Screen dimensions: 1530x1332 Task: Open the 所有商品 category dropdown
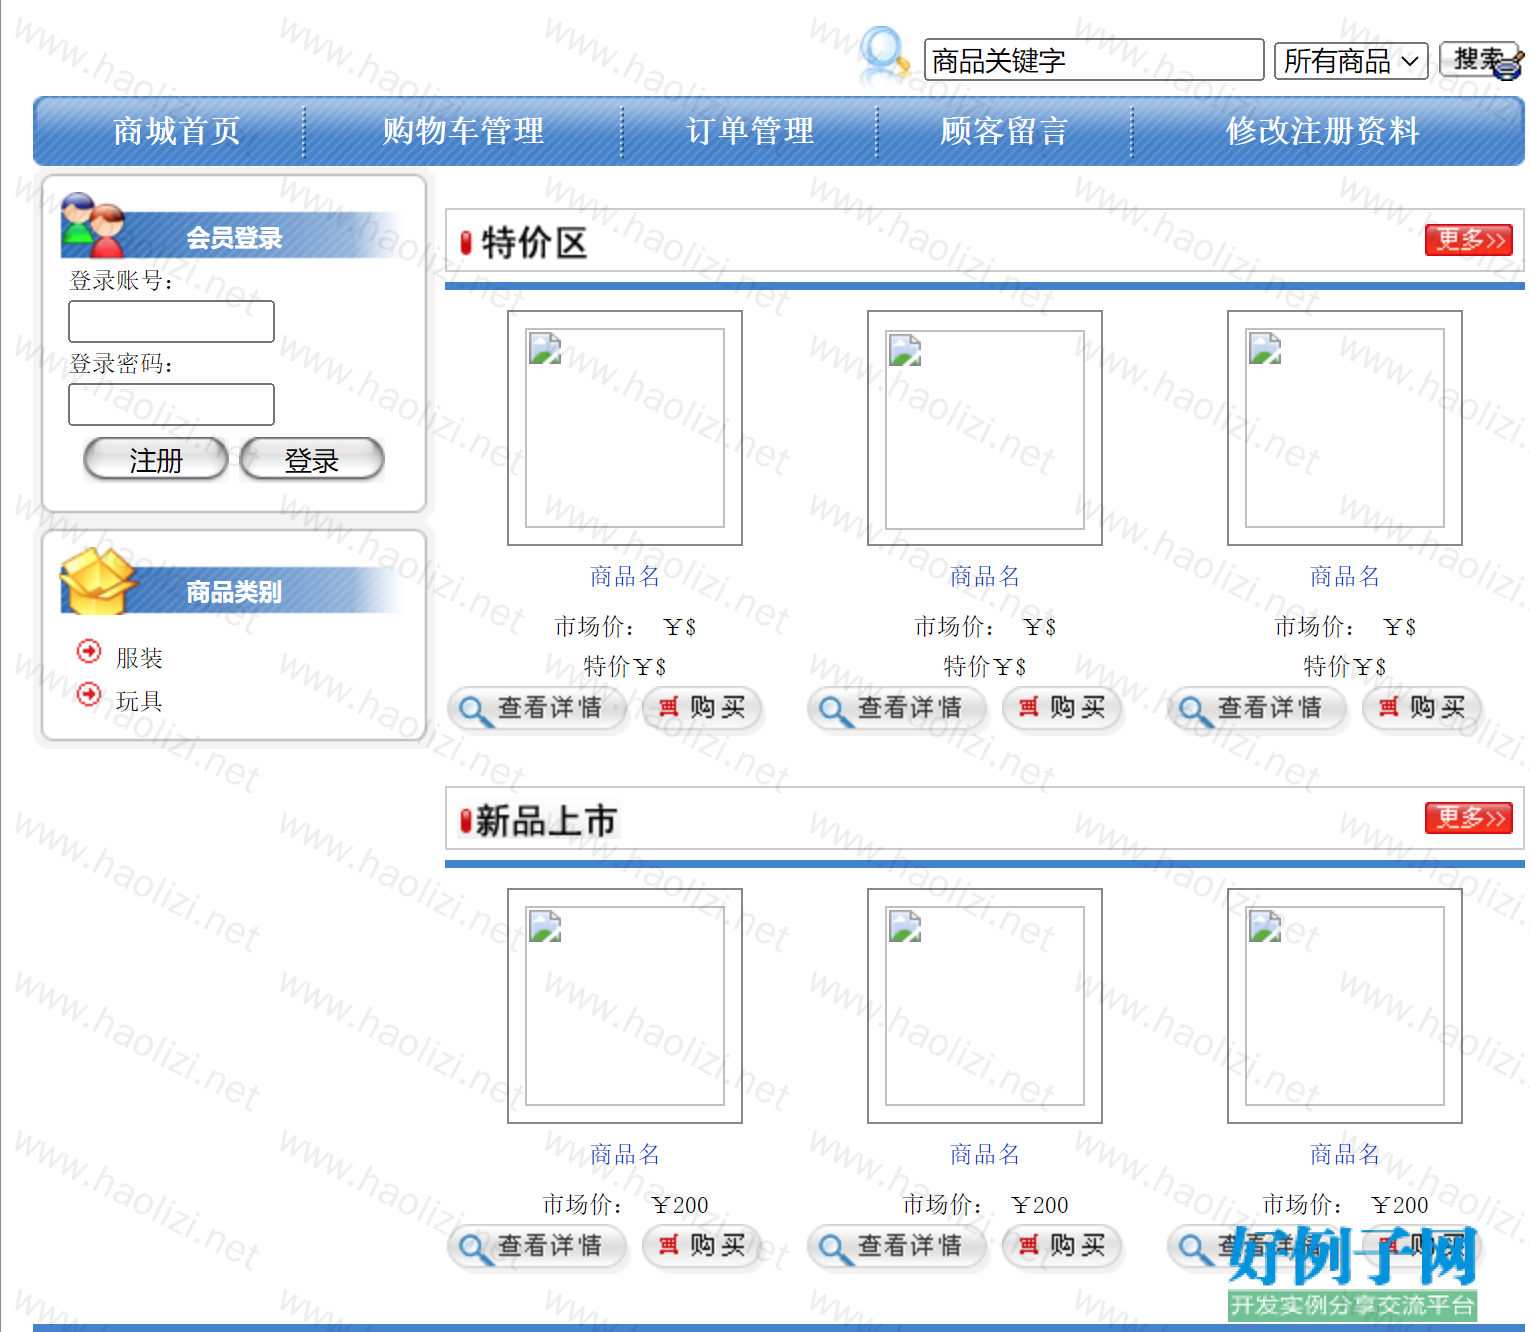click(x=1351, y=61)
